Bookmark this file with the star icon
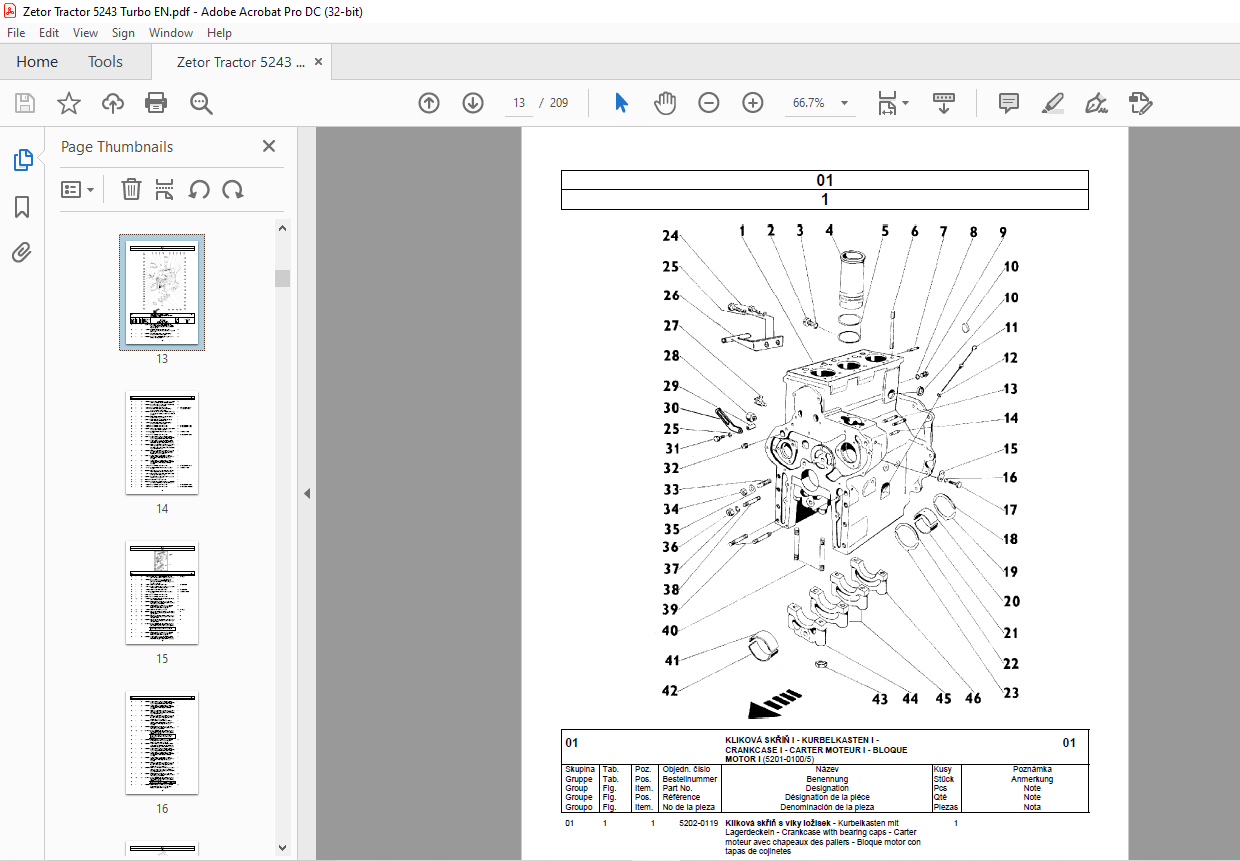The height and width of the screenshot is (861, 1240). pyautogui.click(x=68, y=103)
